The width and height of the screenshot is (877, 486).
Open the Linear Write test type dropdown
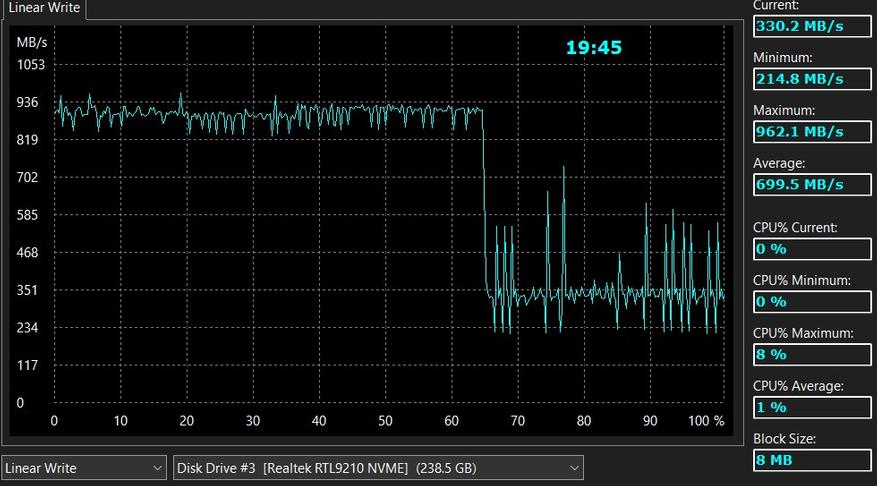pos(85,467)
